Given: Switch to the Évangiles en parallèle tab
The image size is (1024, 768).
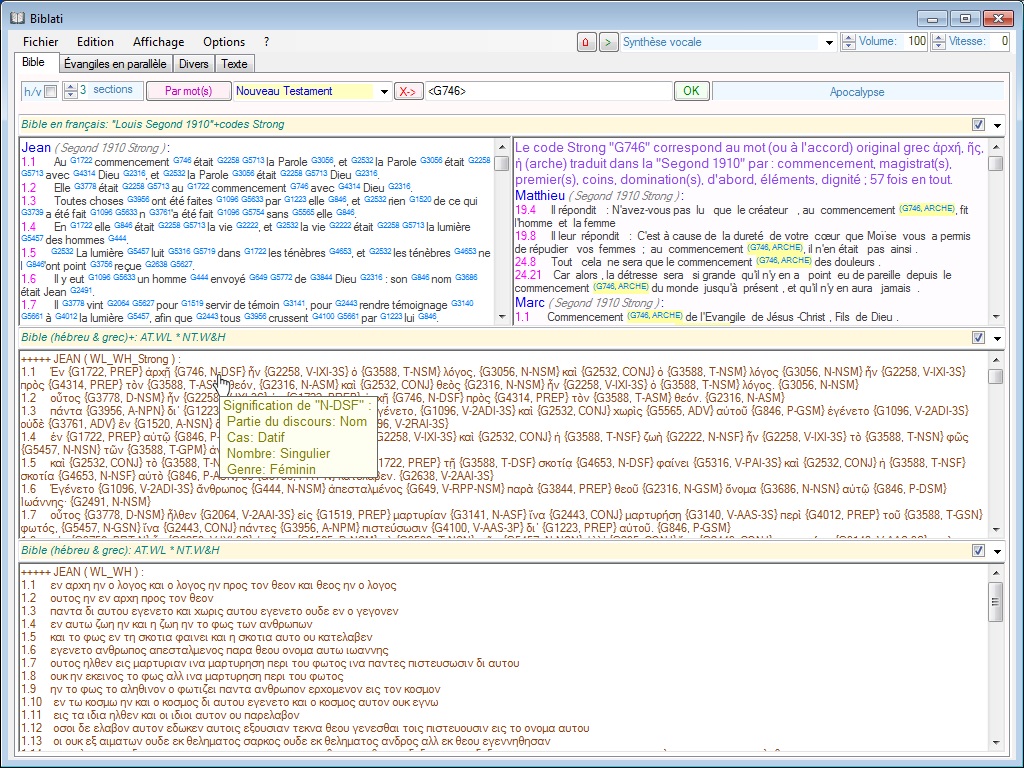Looking at the screenshot, I should 115,64.
